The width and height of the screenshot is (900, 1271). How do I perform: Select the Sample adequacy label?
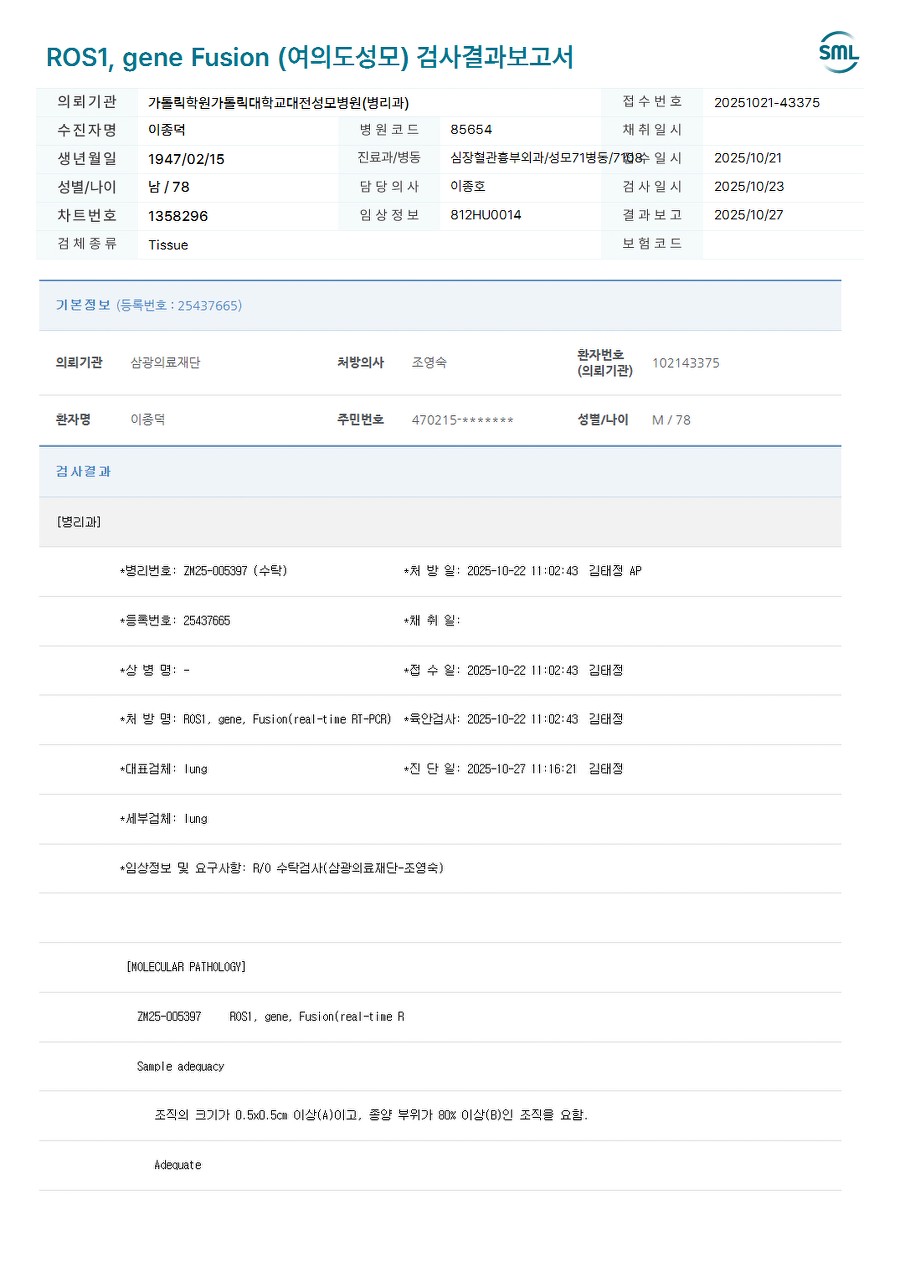pyautogui.click(x=180, y=1066)
